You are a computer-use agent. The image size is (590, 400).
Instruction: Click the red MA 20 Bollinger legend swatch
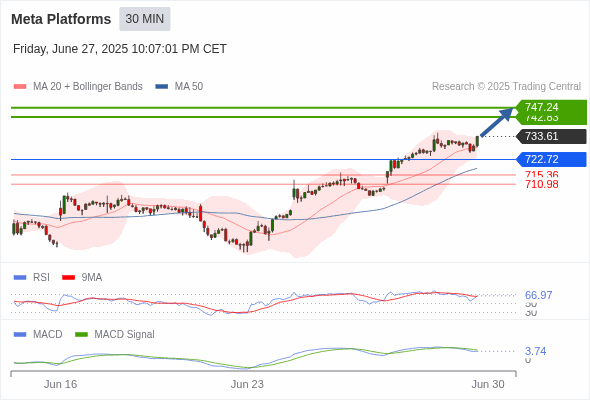pyautogui.click(x=20, y=87)
